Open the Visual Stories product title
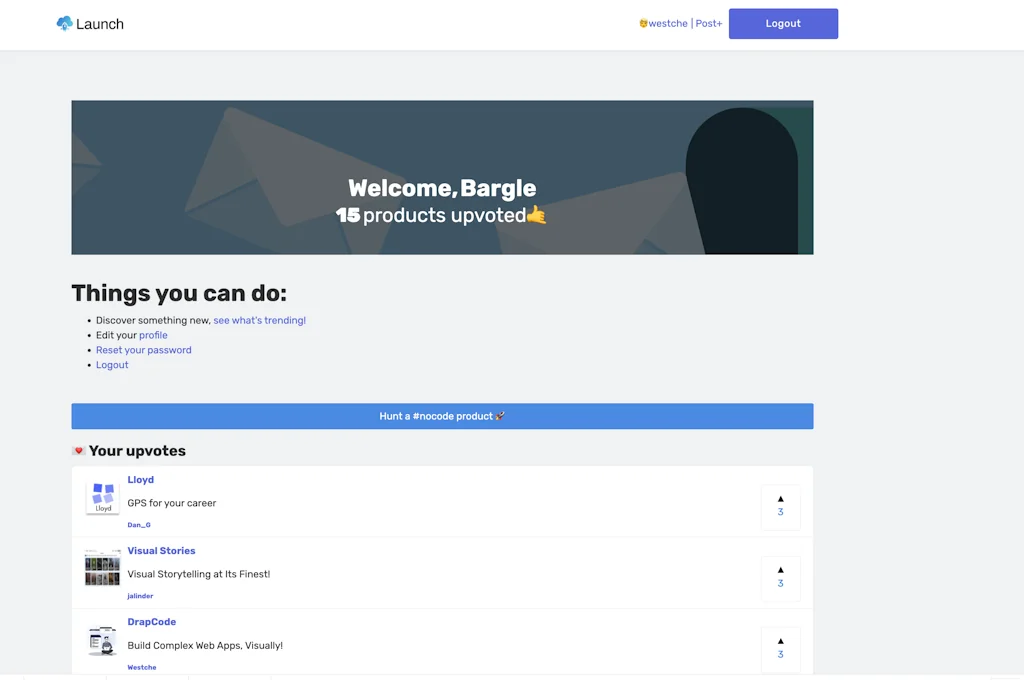The width and height of the screenshot is (1024, 680). pyautogui.click(x=161, y=551)
